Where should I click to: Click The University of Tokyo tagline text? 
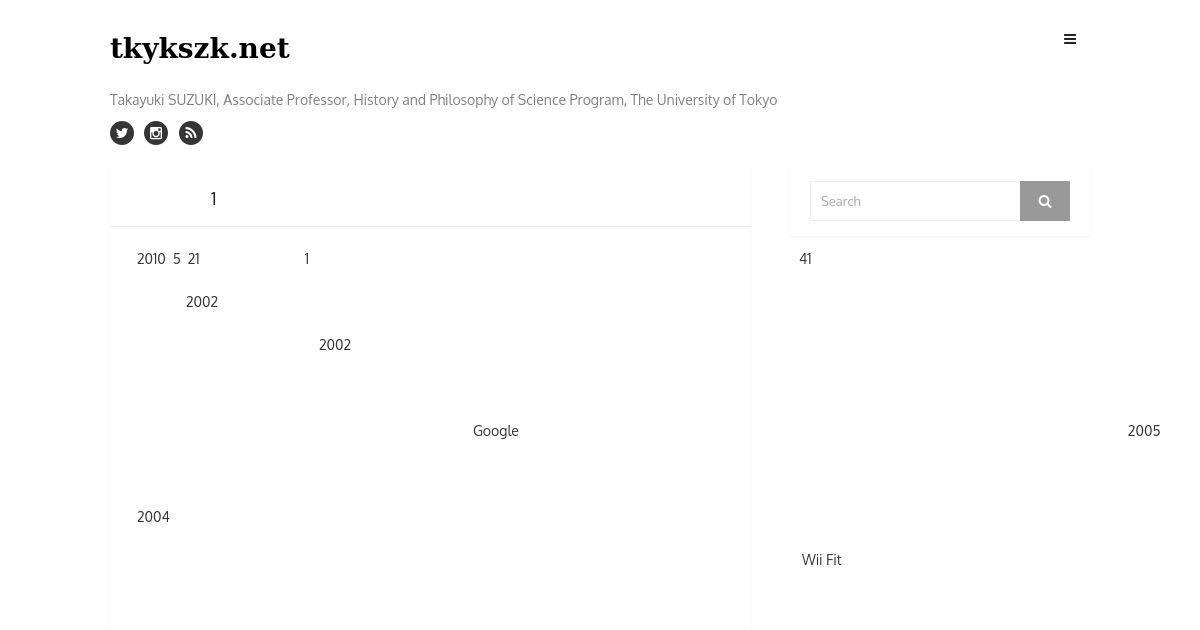pyautogui.click(x=704, y=100)
